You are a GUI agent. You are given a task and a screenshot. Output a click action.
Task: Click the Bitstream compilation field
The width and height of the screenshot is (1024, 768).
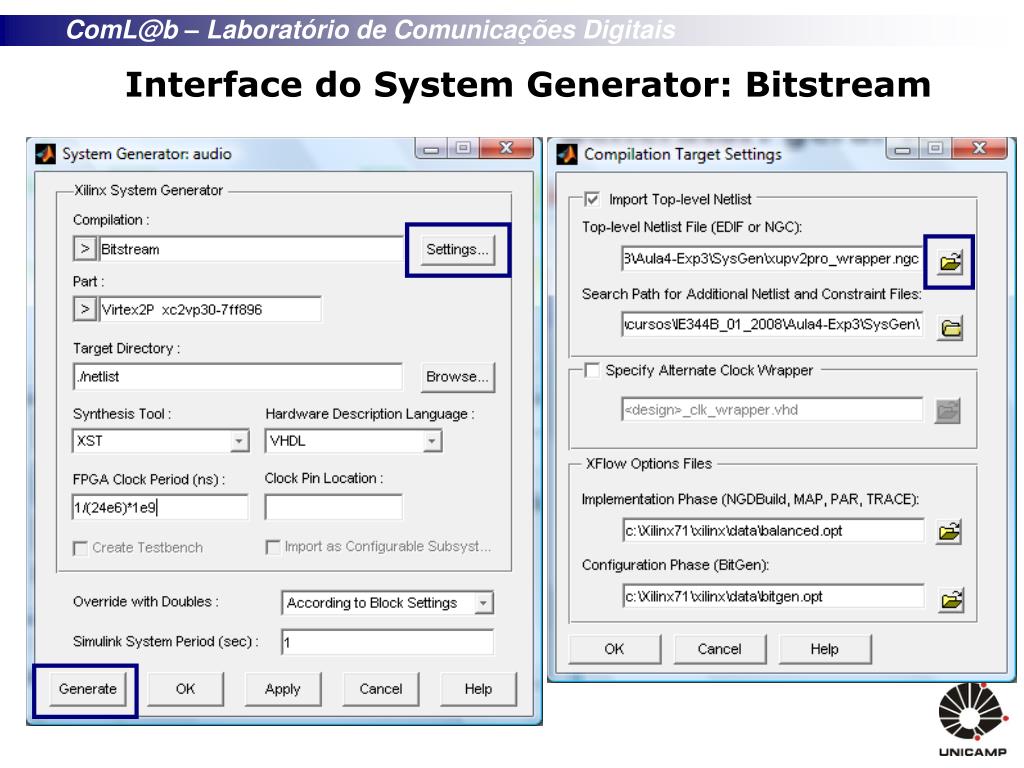pyautogui.click(x=250, y=249)
